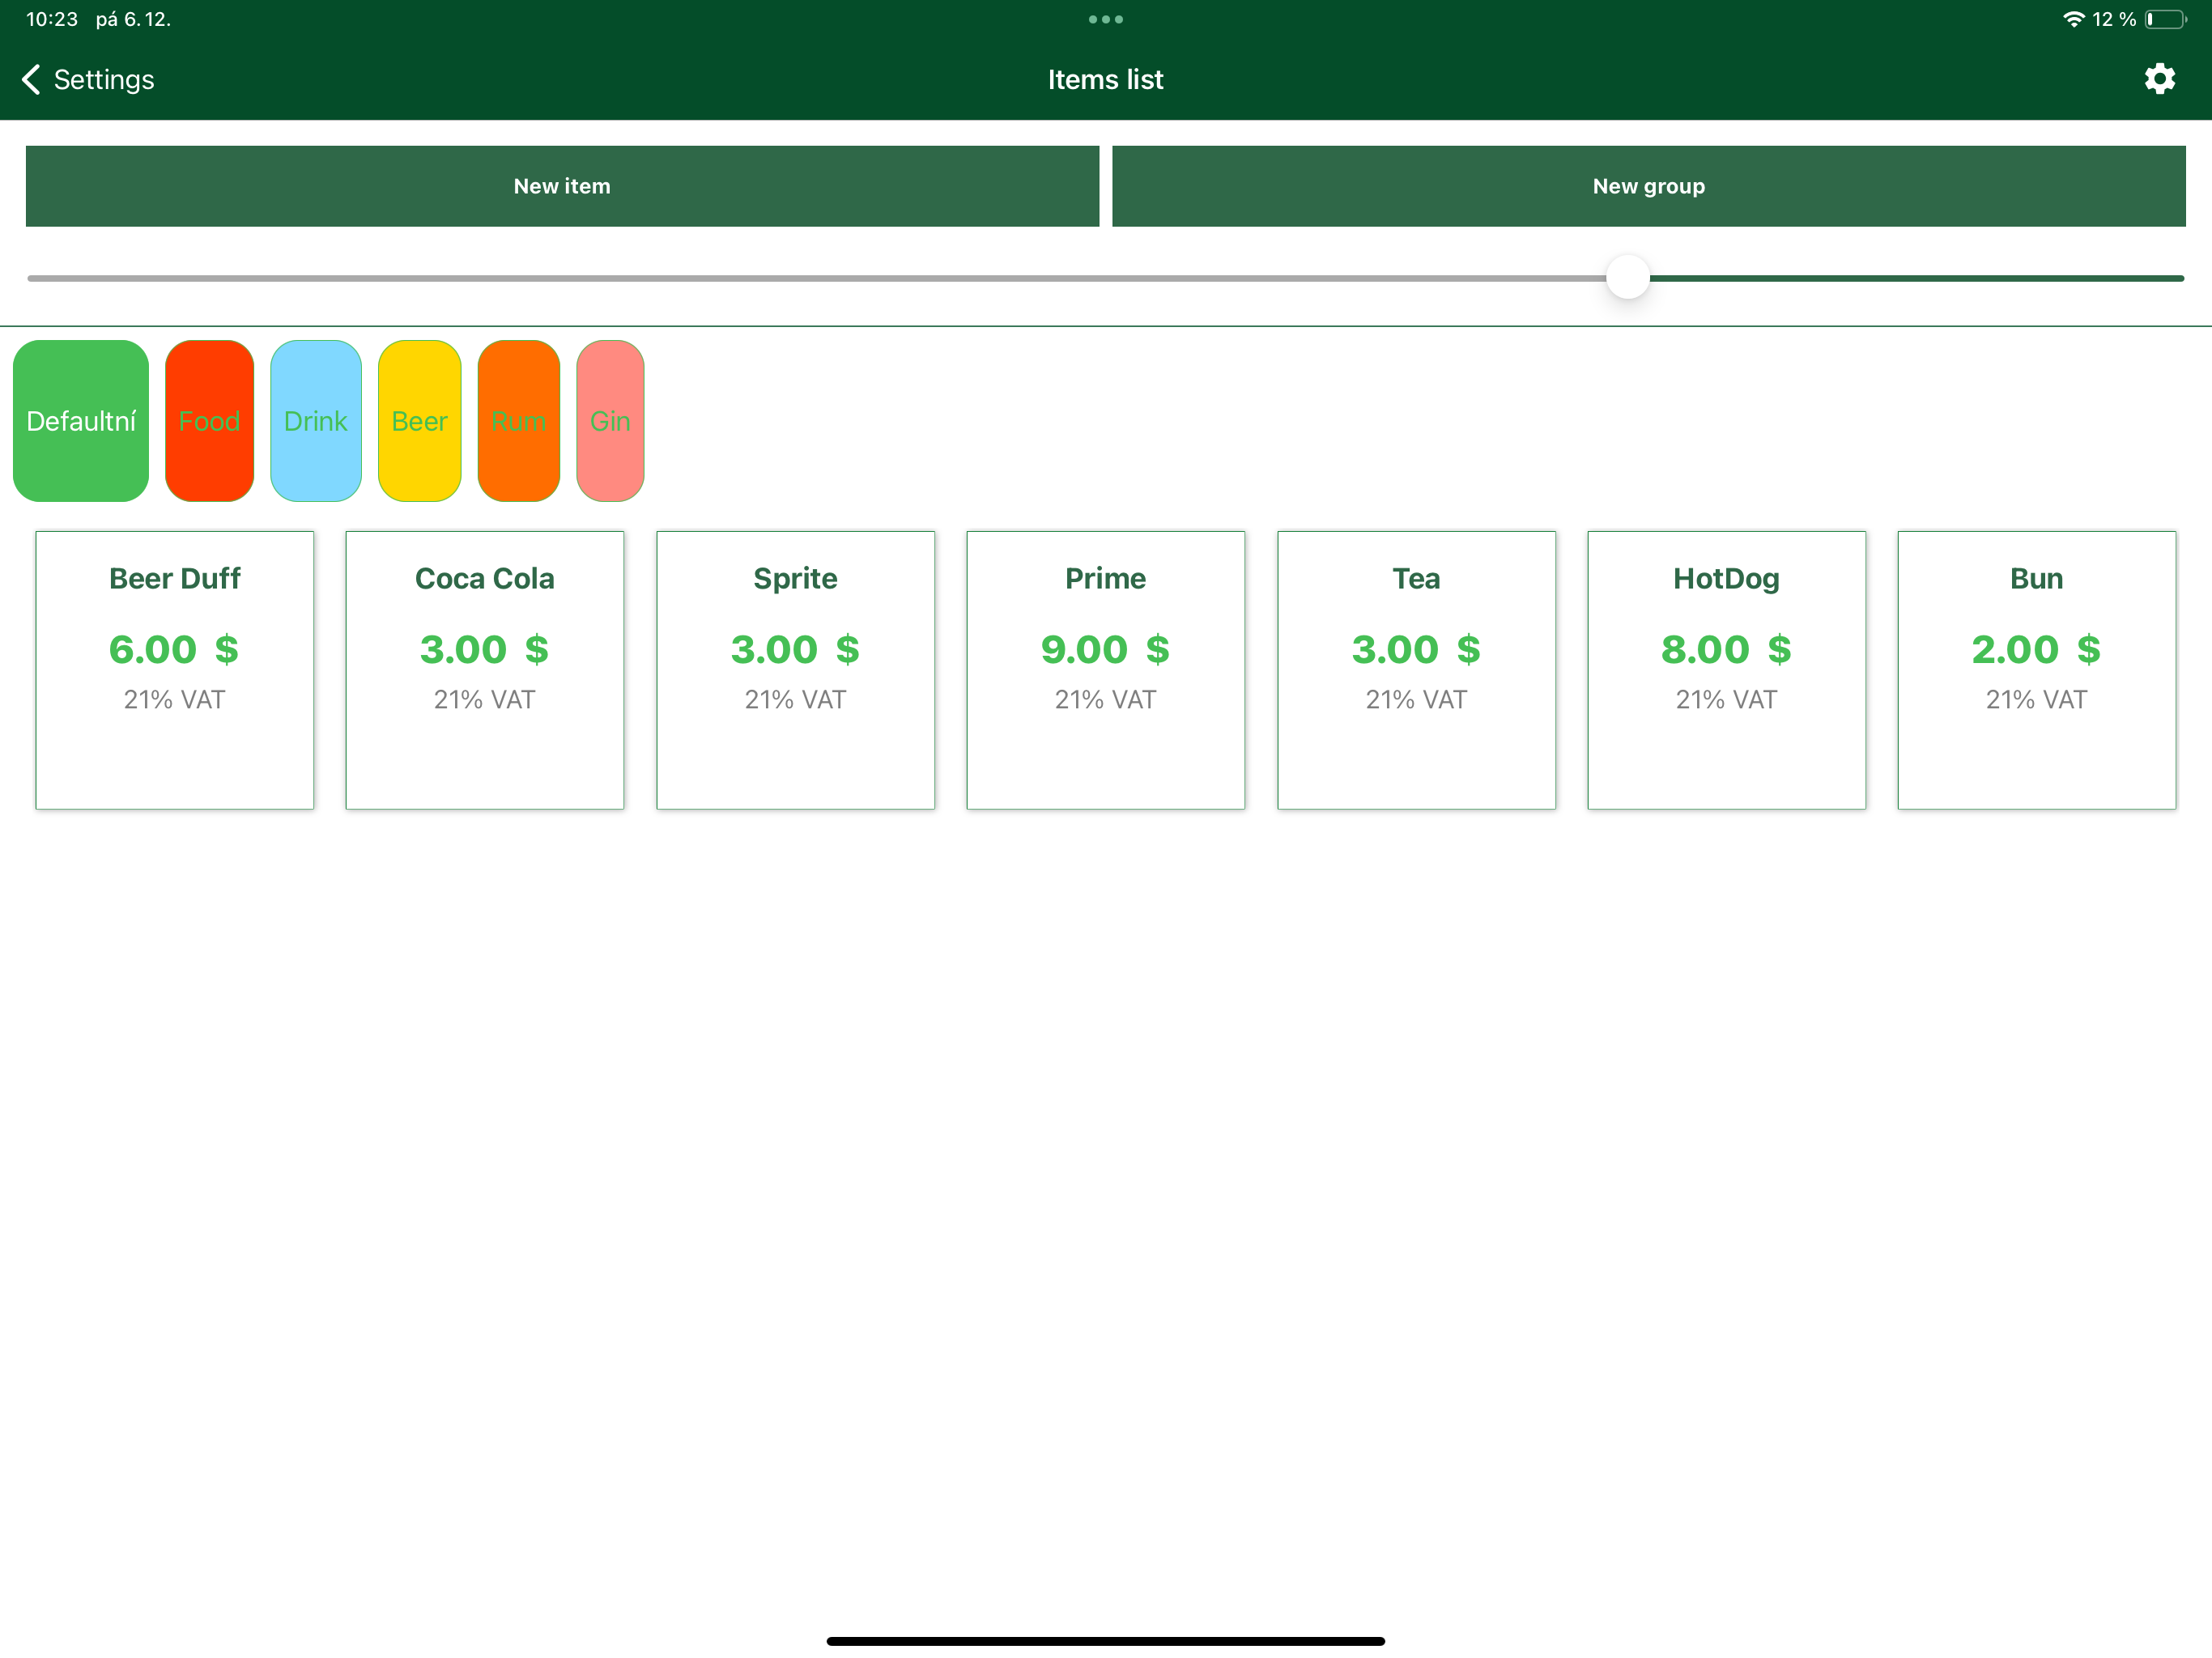Screen dimensions: 2212x1658
Task: Create a New item
Action: pos(561,185)
